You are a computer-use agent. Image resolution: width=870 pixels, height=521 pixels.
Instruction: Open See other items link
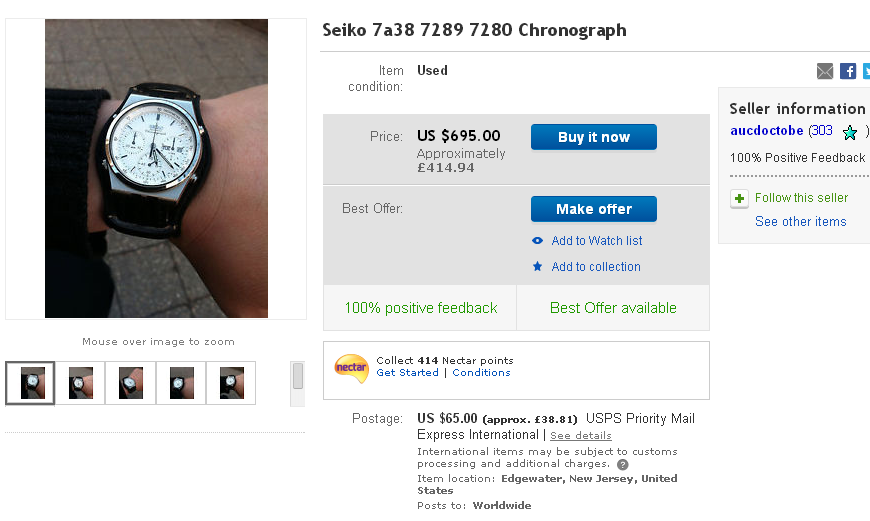[x=800, y=222]
